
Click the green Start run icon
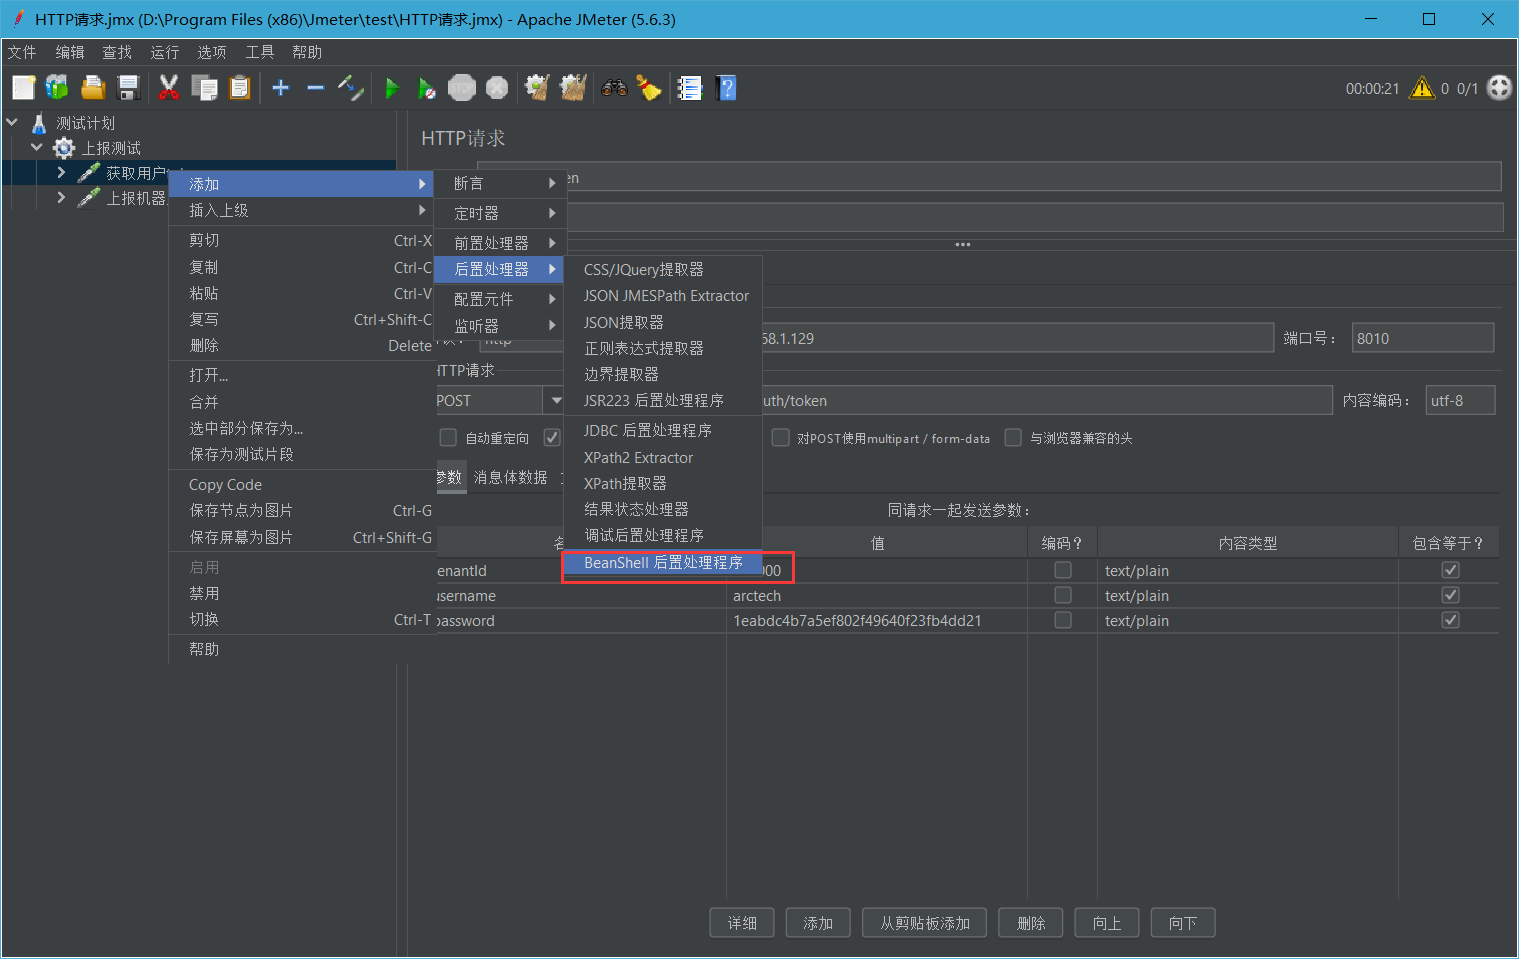392,88
